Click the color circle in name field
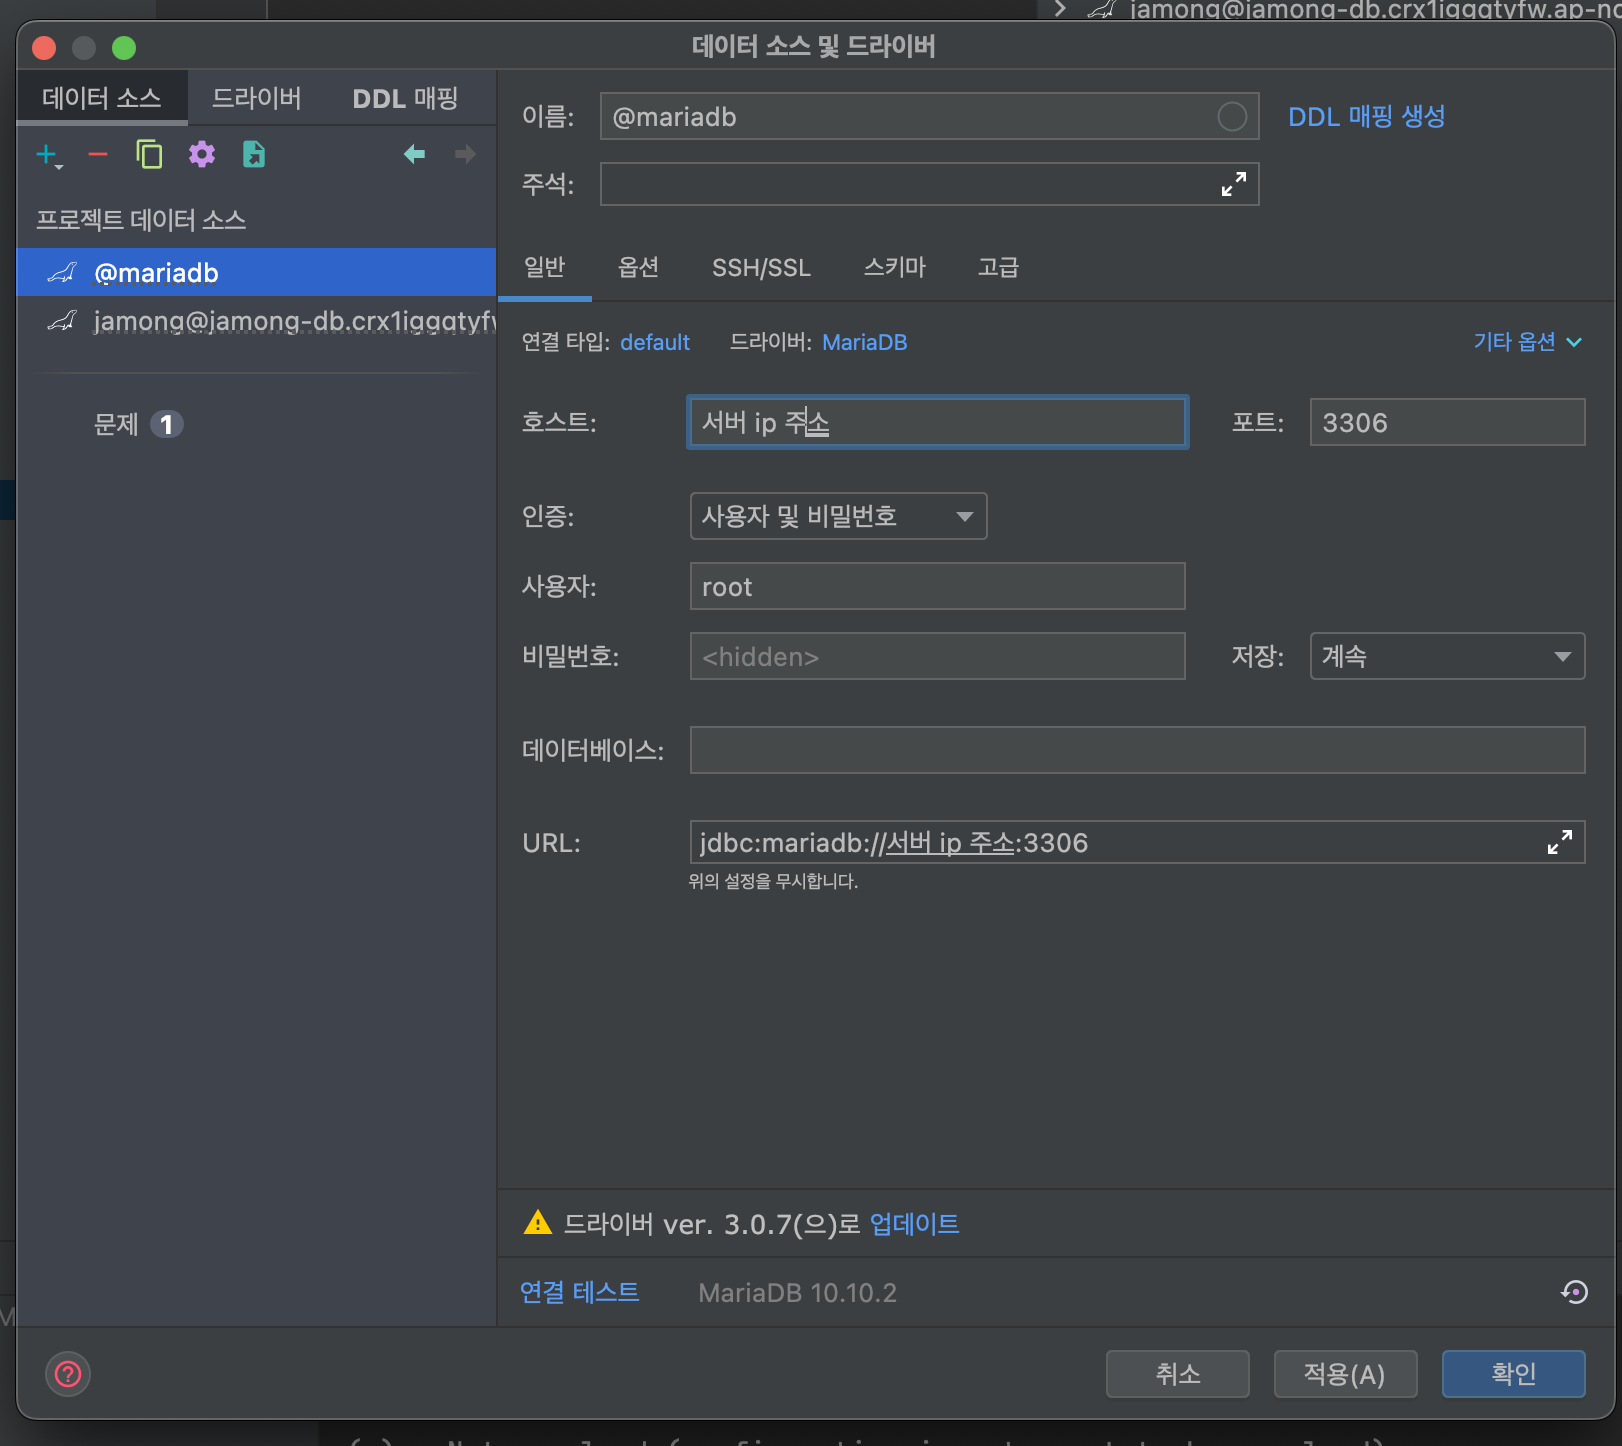The width and height of the screenshot is (1622, 1446). tap(1232, 117)
